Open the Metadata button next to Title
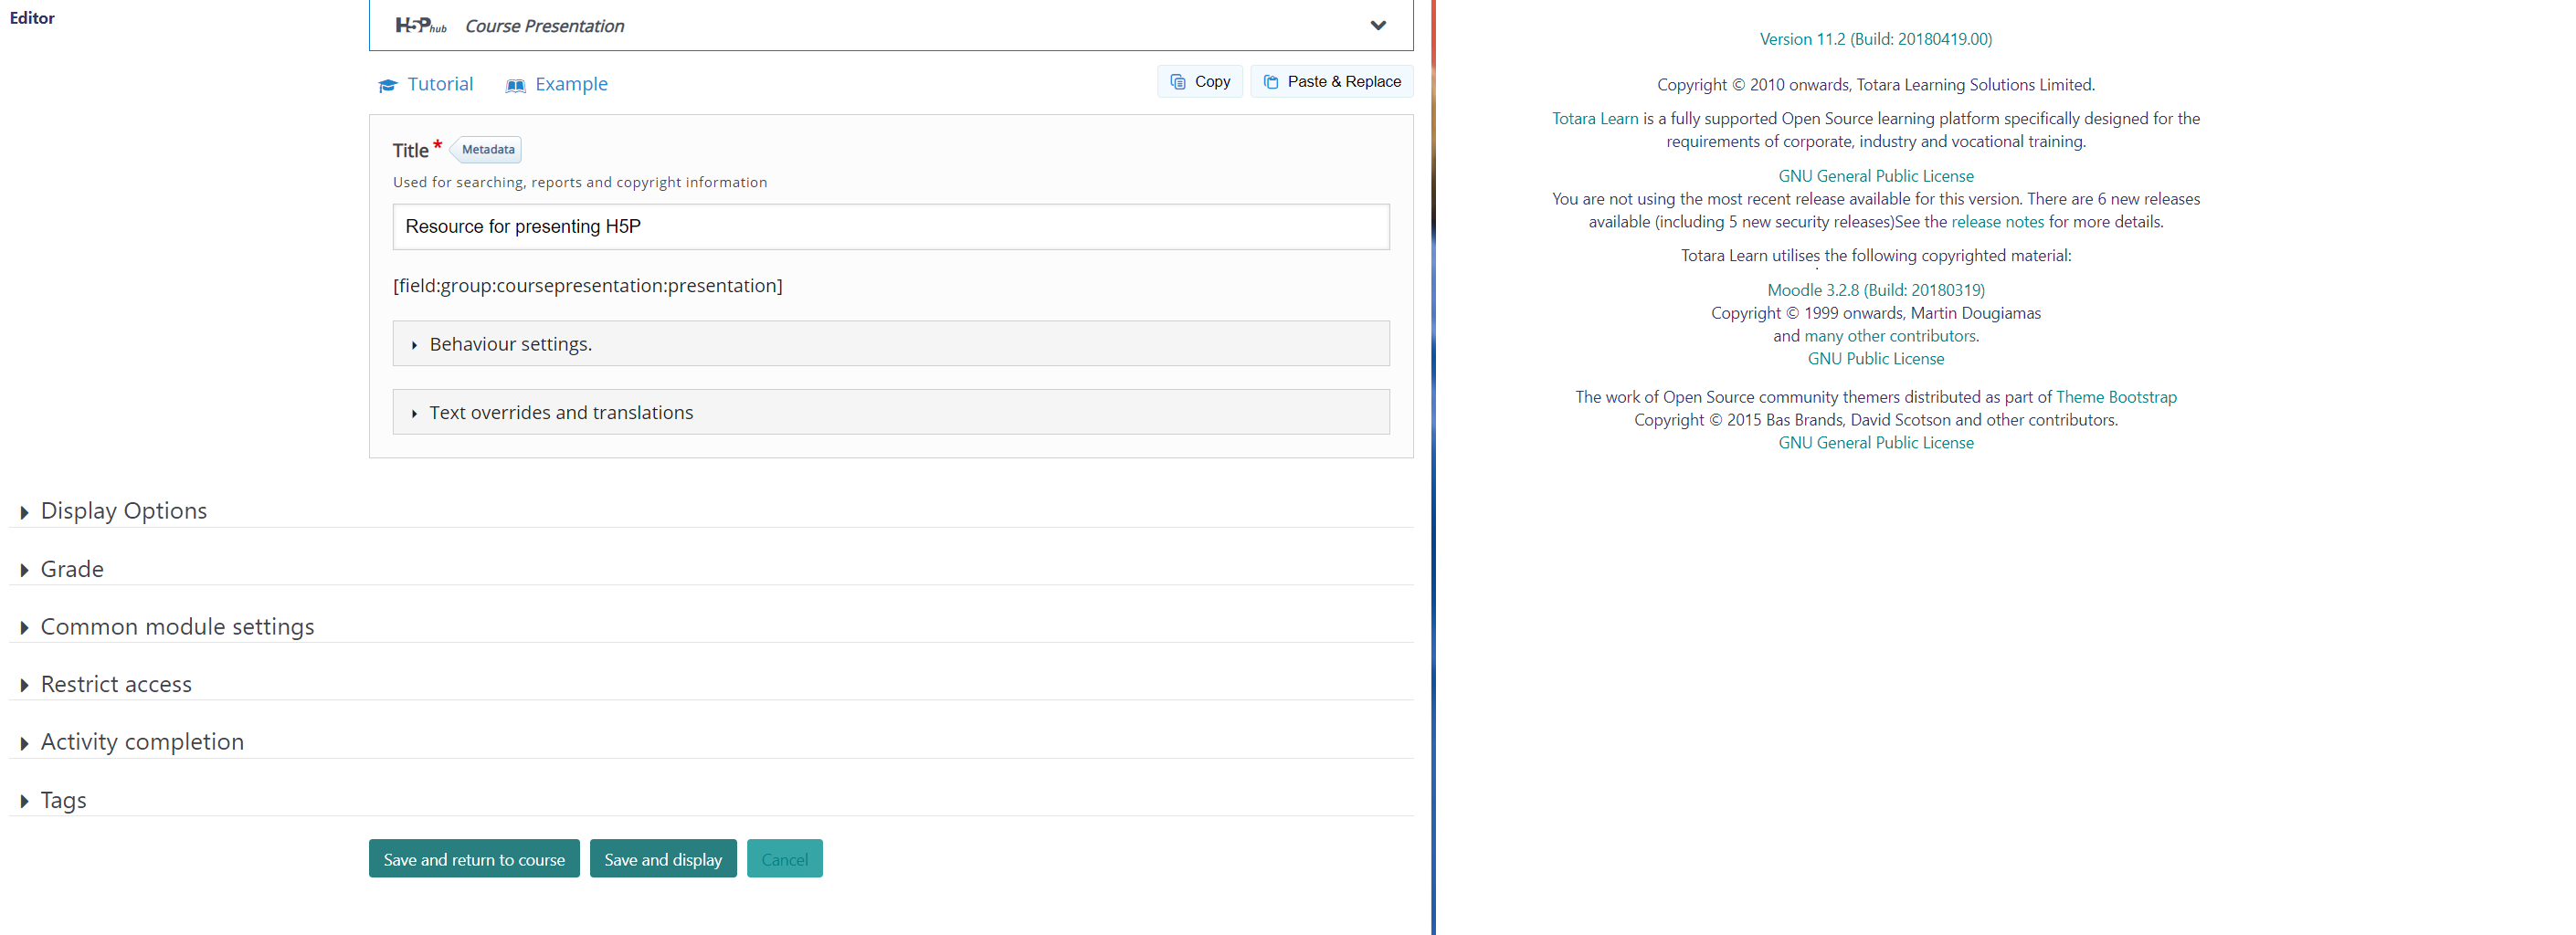 (x=487, y=150)
